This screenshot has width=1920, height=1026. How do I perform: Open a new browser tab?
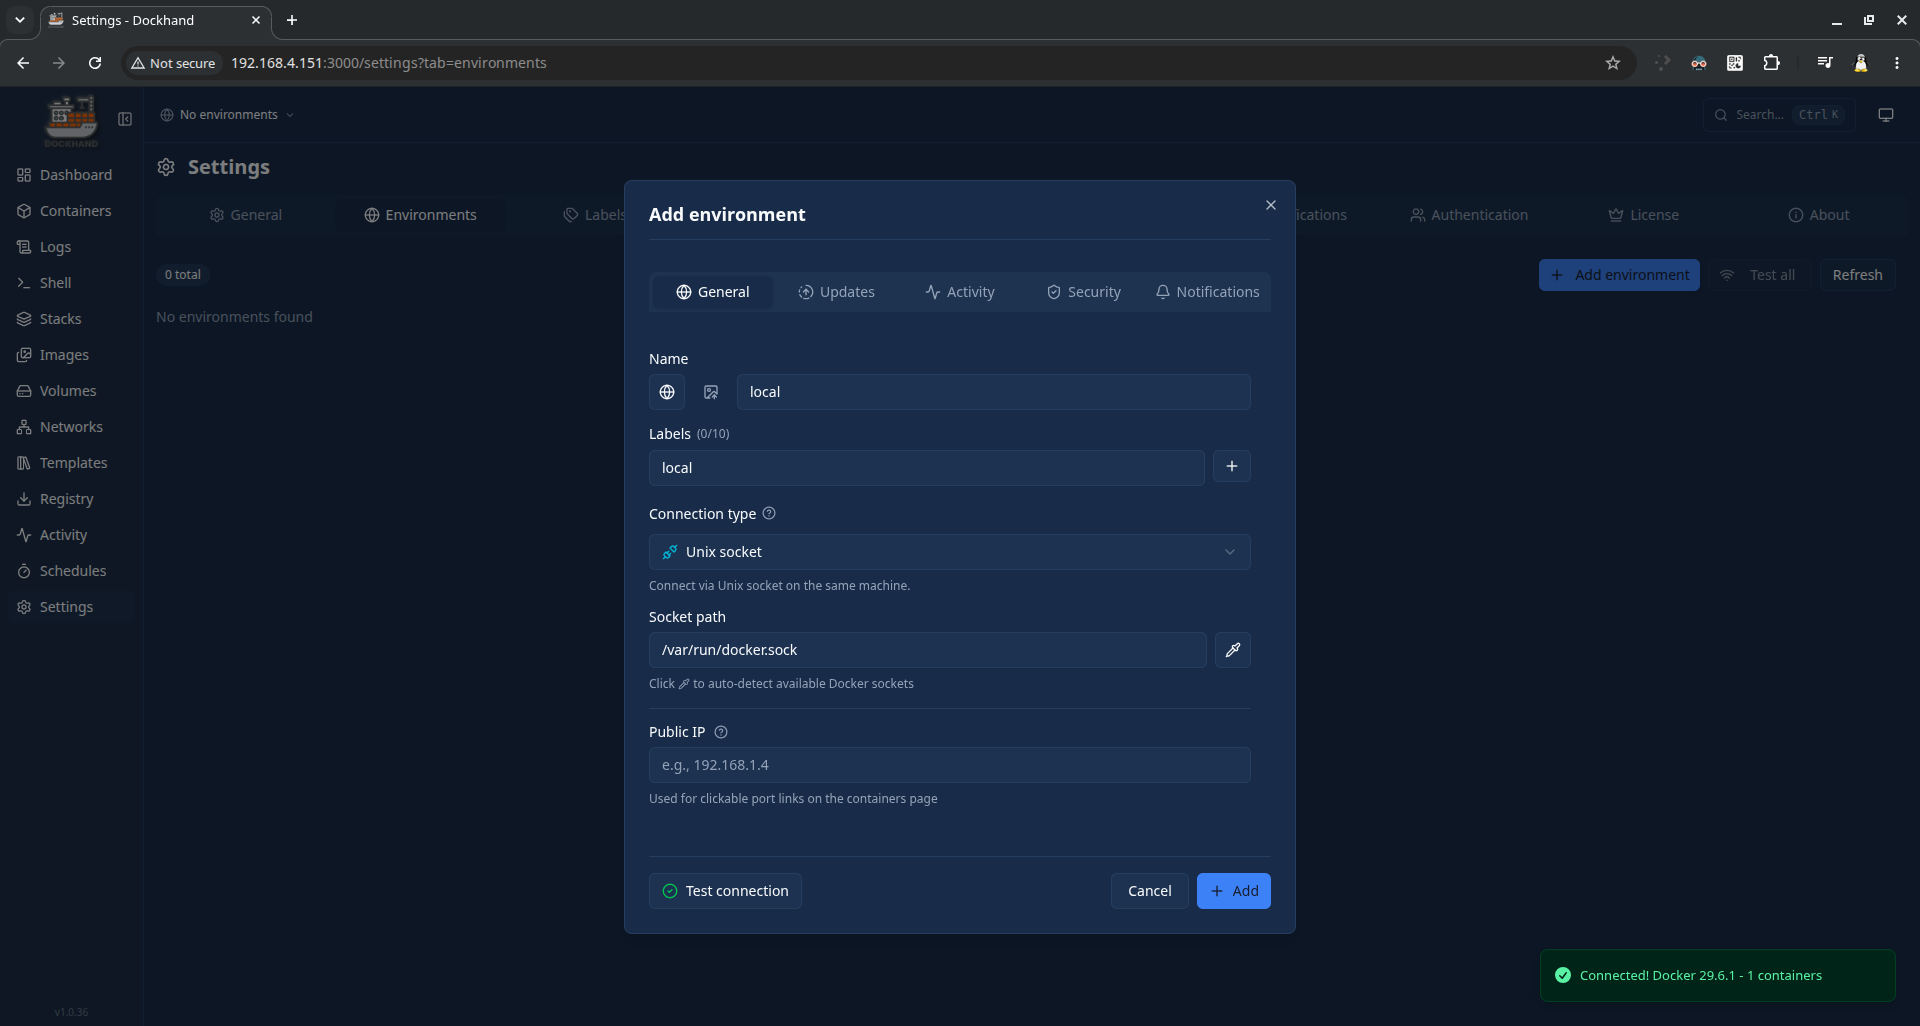[292, 20]
